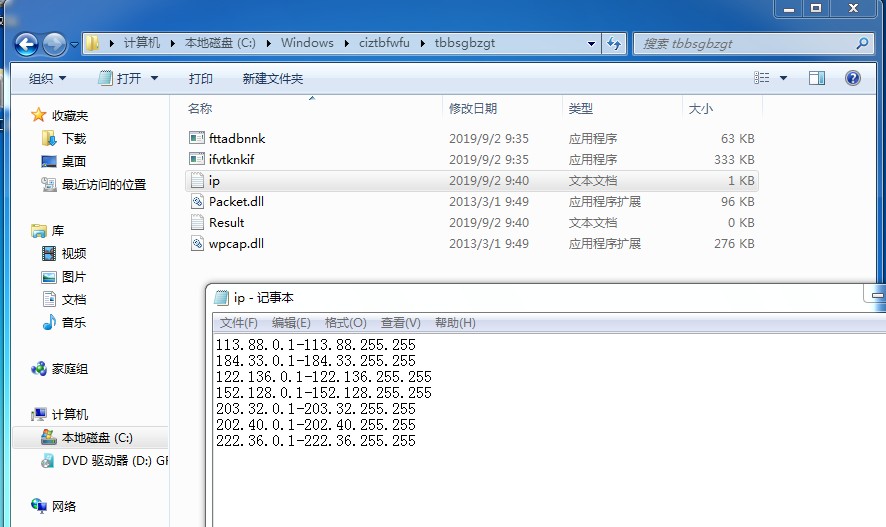Select the Packet.dll file icon
886x527 pixels.
point(197,201)
